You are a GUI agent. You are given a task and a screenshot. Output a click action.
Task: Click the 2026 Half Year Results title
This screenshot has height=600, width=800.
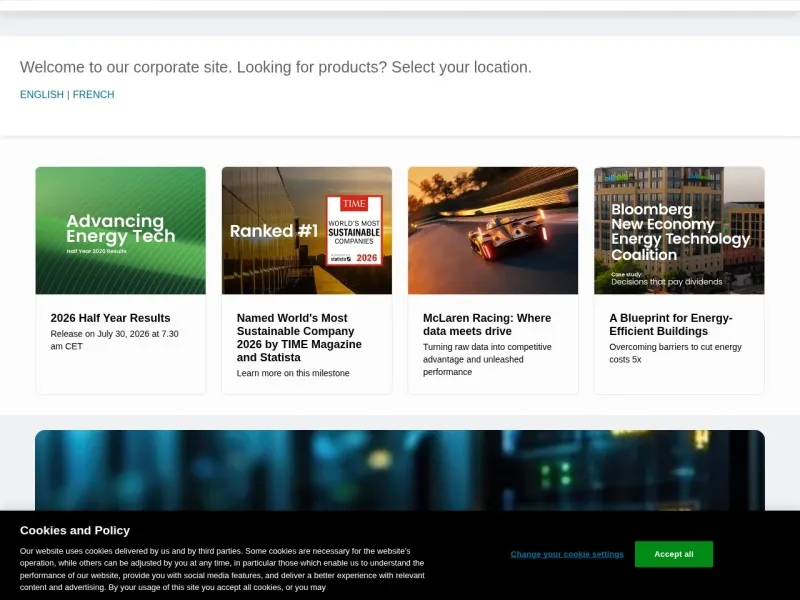tap(110, 318)
